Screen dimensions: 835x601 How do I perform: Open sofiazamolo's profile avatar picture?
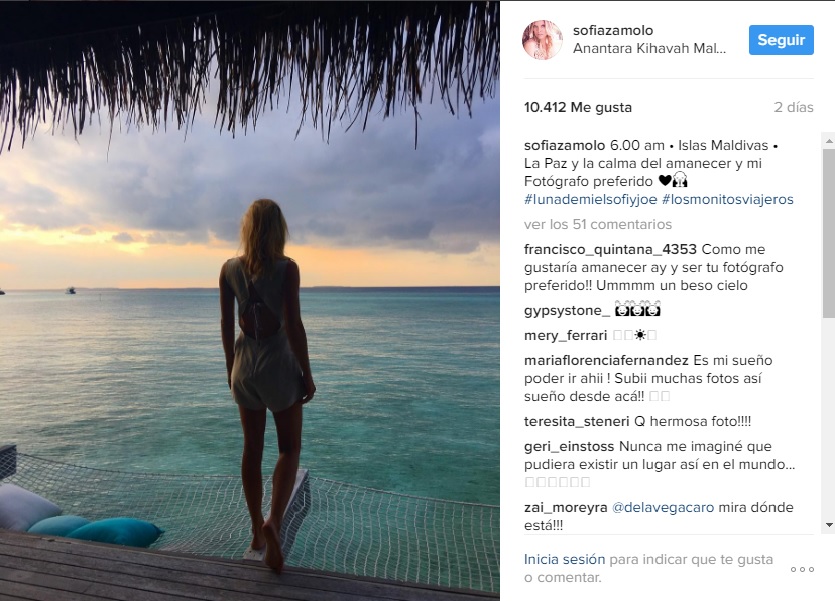click(x=542, y=40)
